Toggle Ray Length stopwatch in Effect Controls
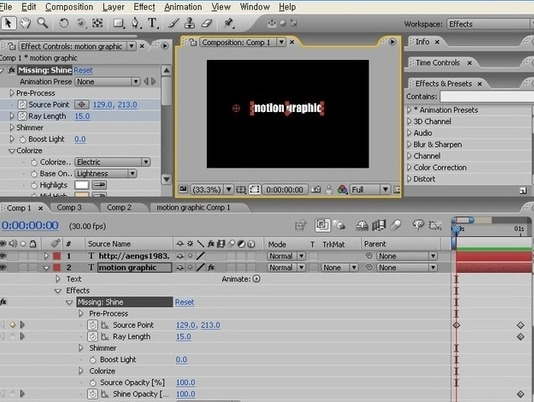534x402 pixels. click(x=22, y=116)
